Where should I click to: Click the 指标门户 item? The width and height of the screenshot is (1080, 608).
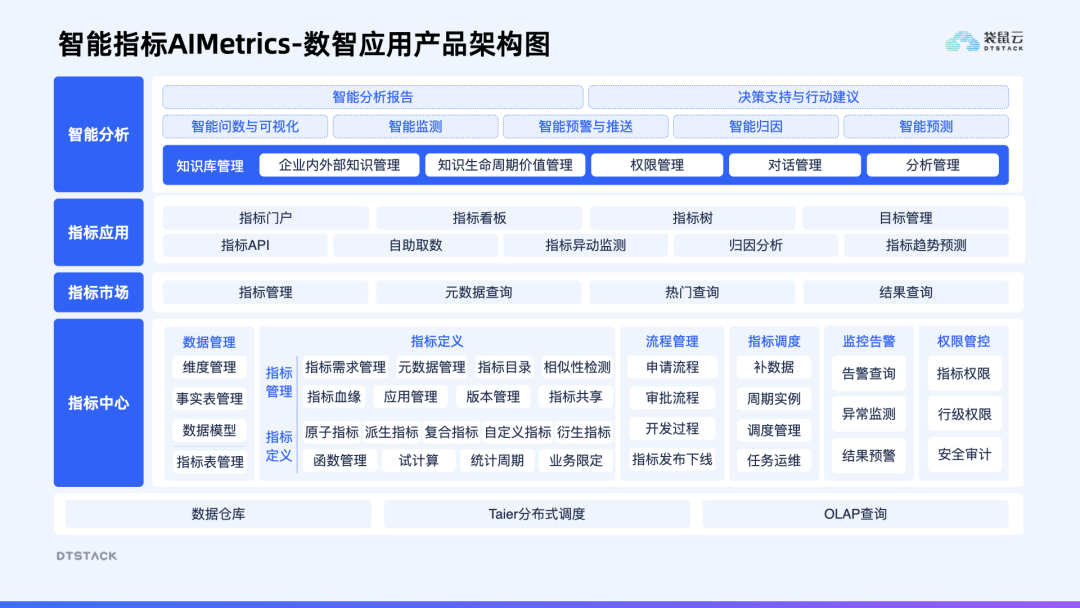[266, 218]
